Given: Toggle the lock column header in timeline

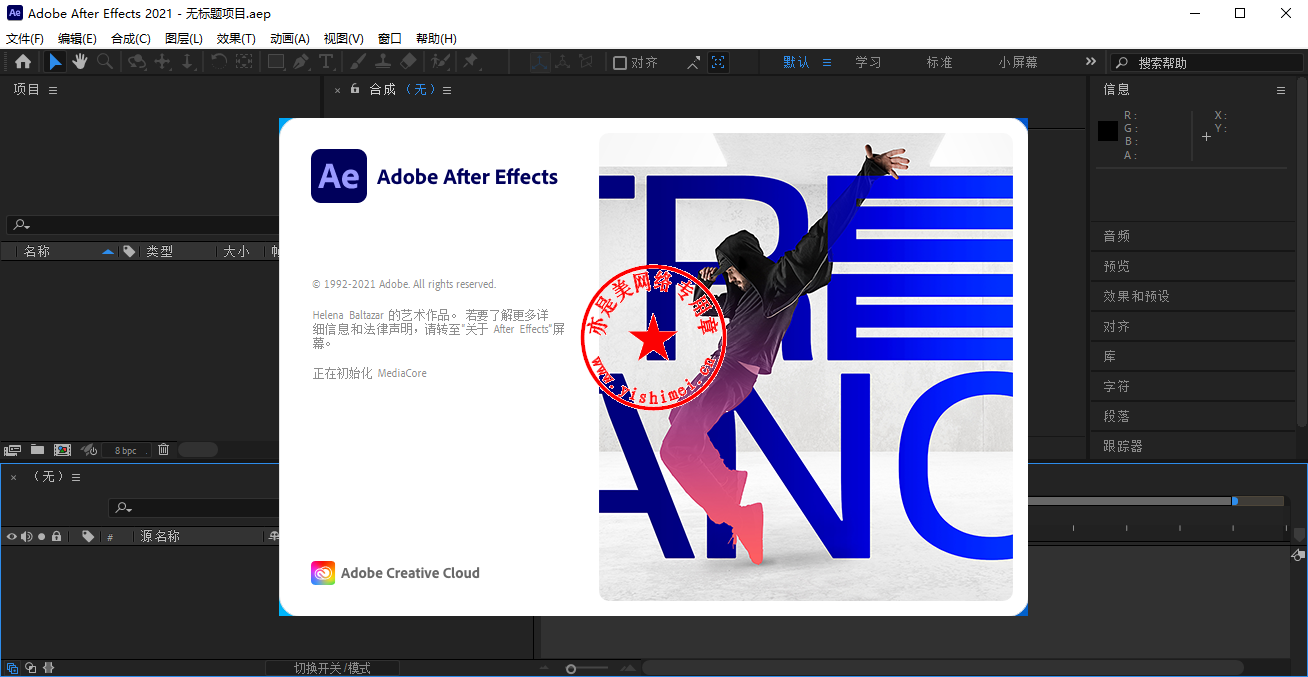Looking at the screenshot, I should coord(56,536).
